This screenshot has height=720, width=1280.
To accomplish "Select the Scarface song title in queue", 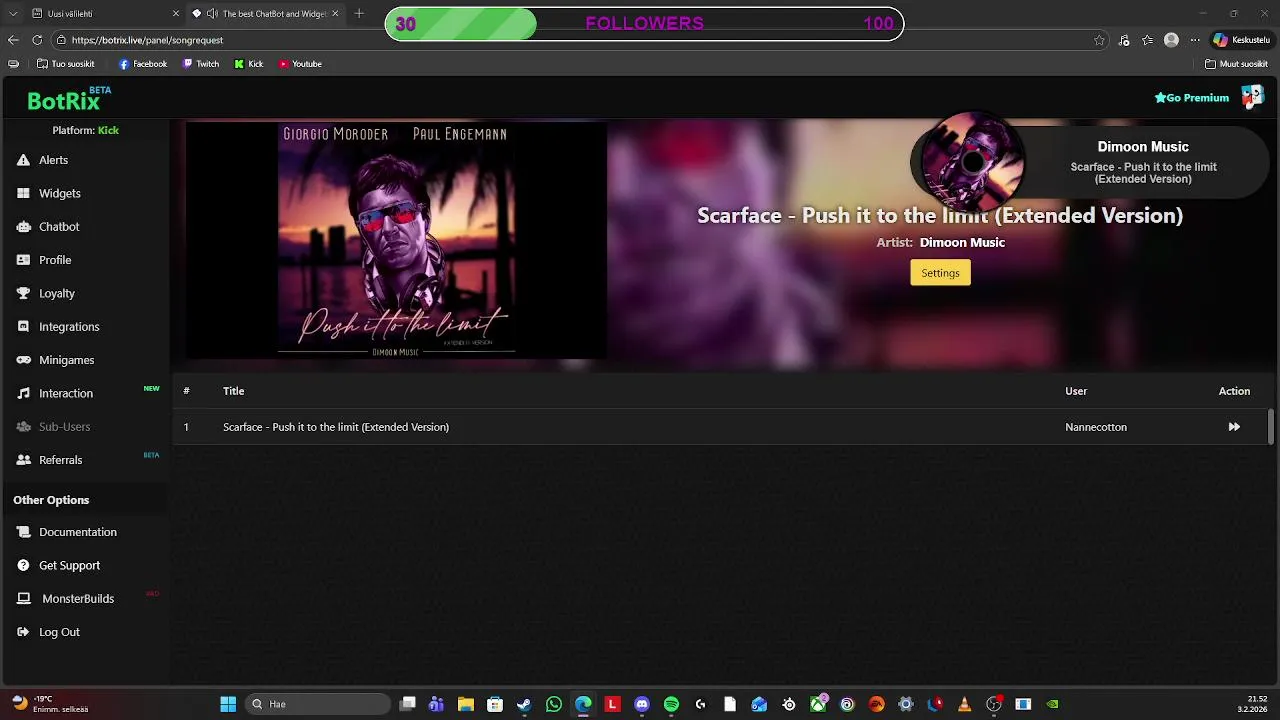I will tap(336, 427).
